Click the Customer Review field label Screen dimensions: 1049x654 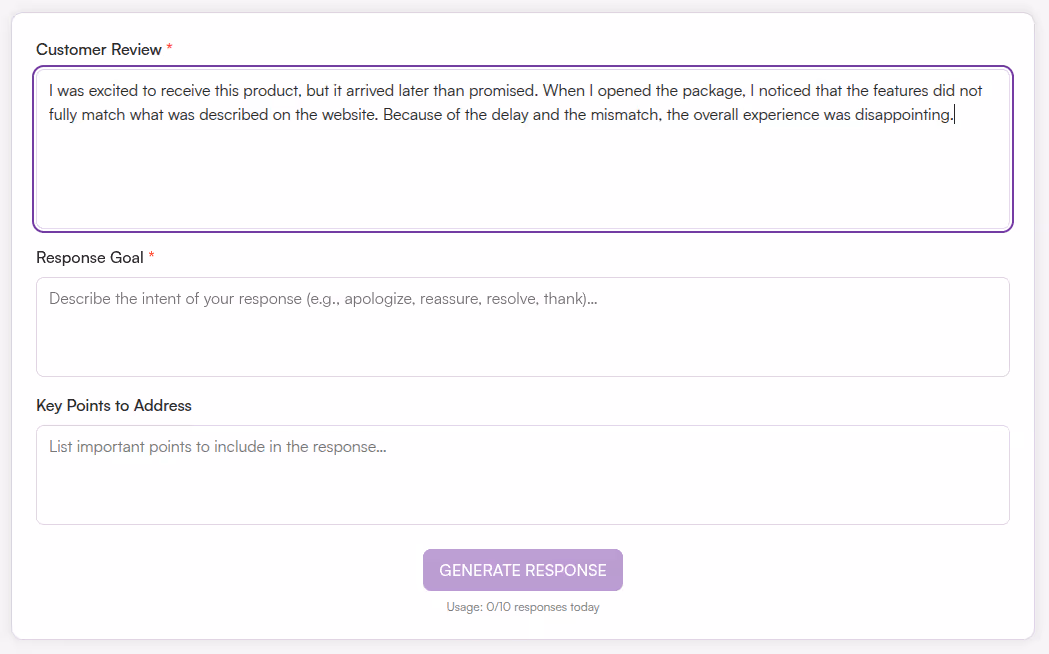point(99,49)
